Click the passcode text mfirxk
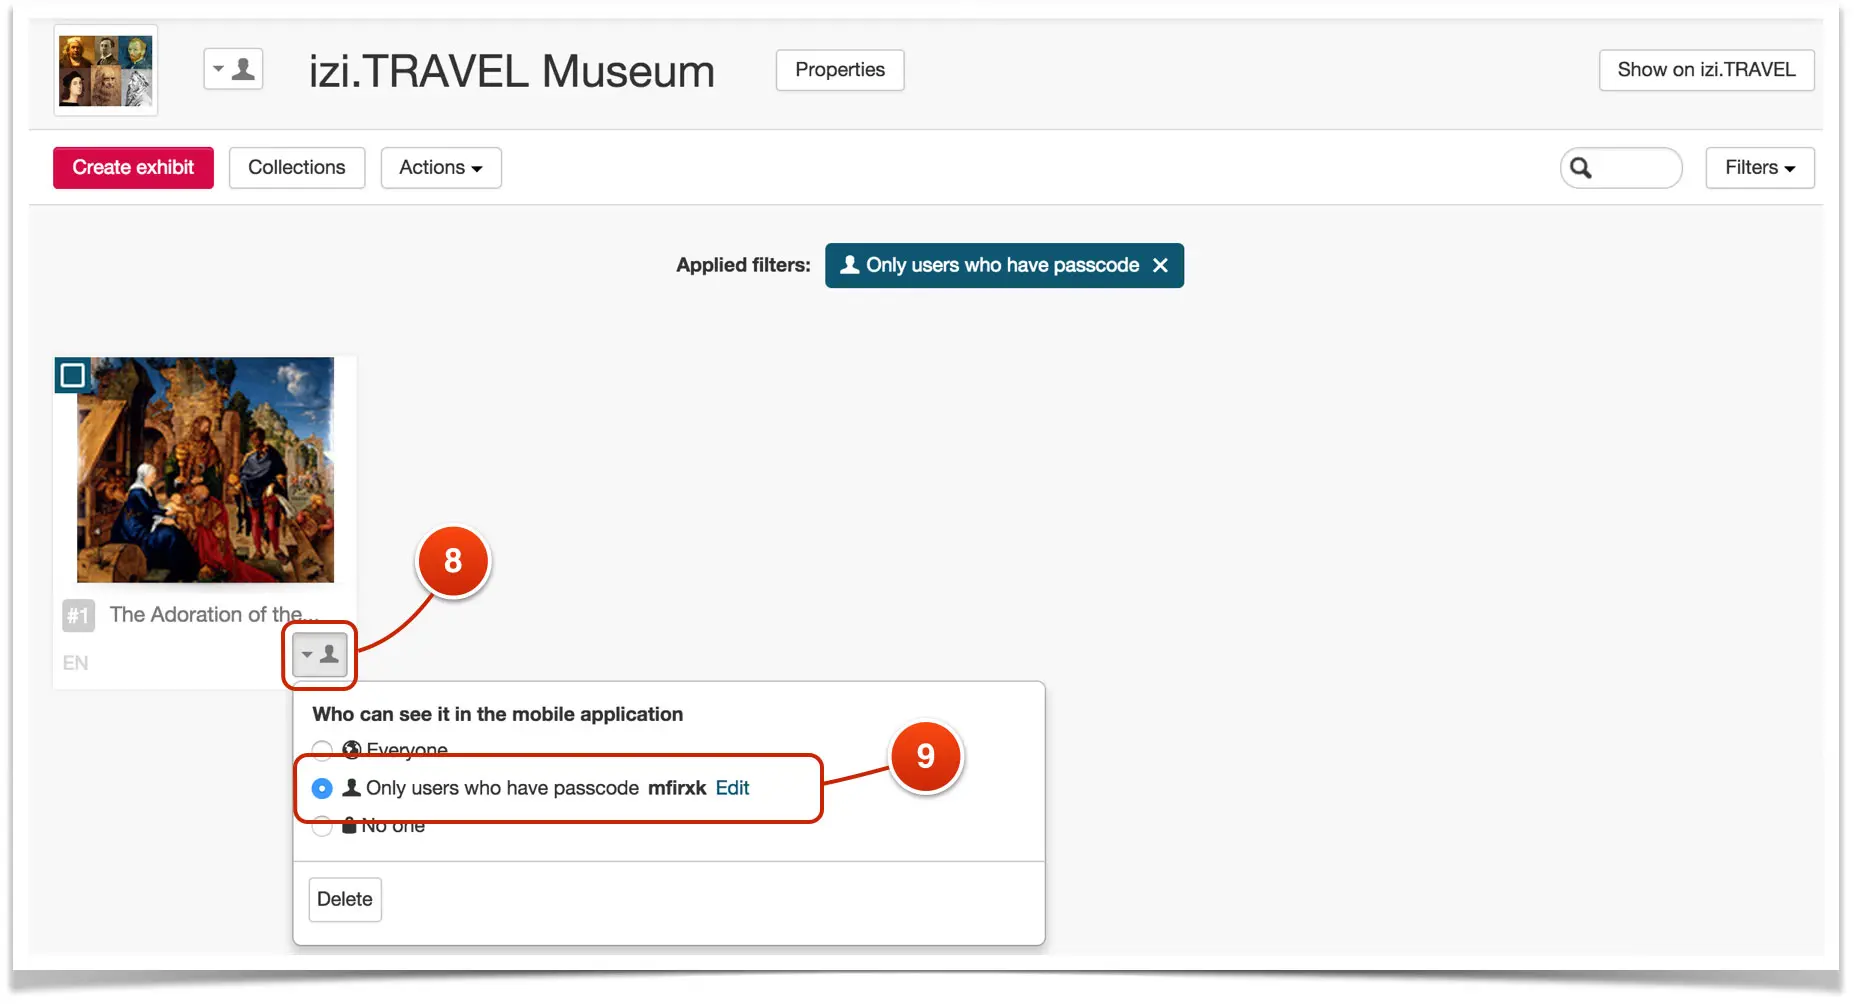Viewport: 1854px width, 1004px height. point(677,788)
